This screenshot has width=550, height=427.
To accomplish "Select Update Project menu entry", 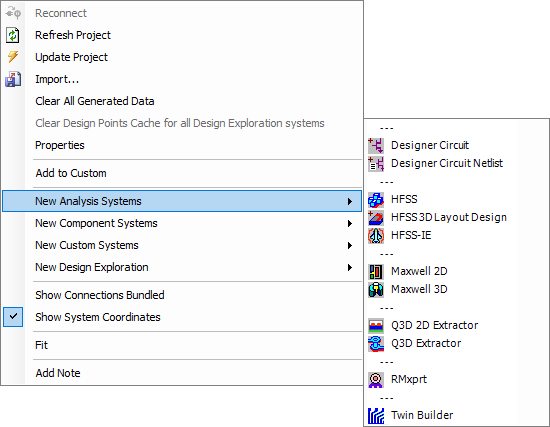I will [x=72, y=57].
